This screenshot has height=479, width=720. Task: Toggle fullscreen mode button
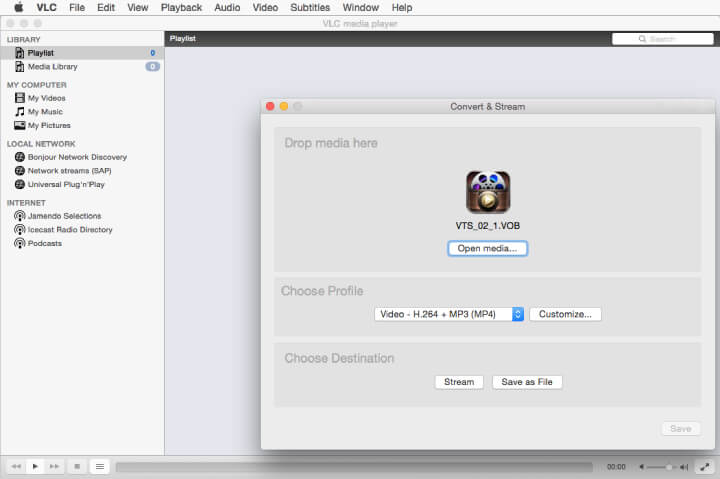pos(704,467)
